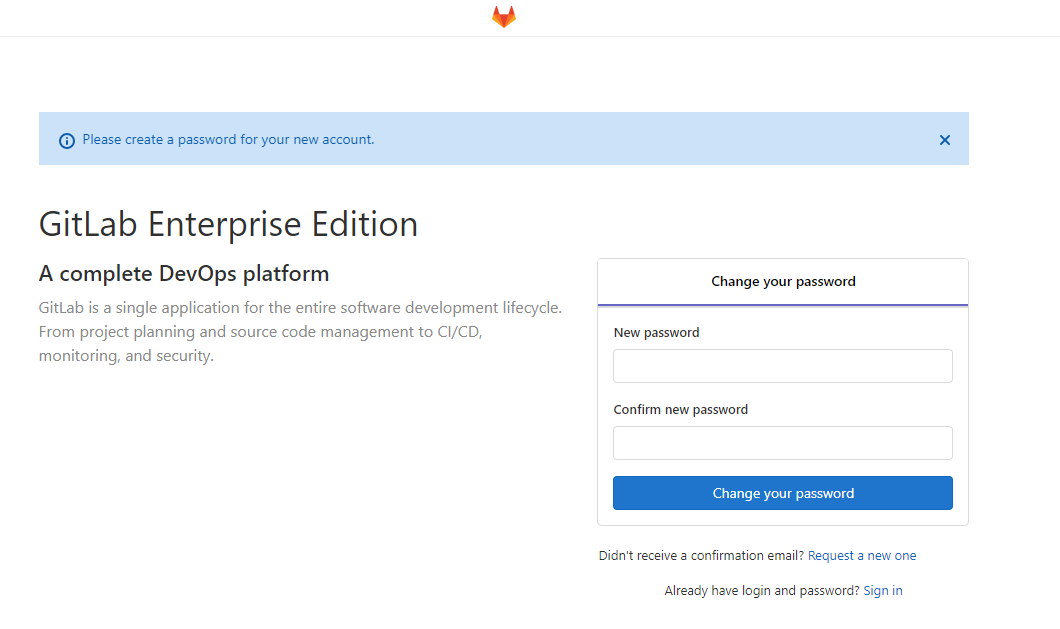Open the Request a new one link

(x=861, y=556)
